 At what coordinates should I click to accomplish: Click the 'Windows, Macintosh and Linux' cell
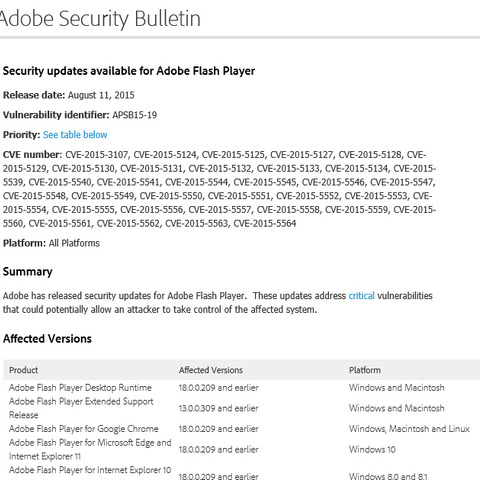[x=409, y=429]
